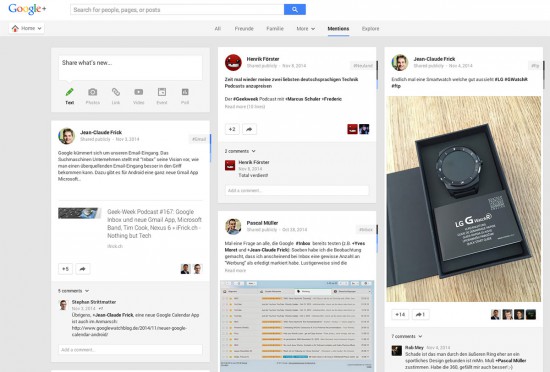Toggle +14 on the LG G Watch post
The width and height of the screenshot is (550, 372).
click(x=400, y=314)
